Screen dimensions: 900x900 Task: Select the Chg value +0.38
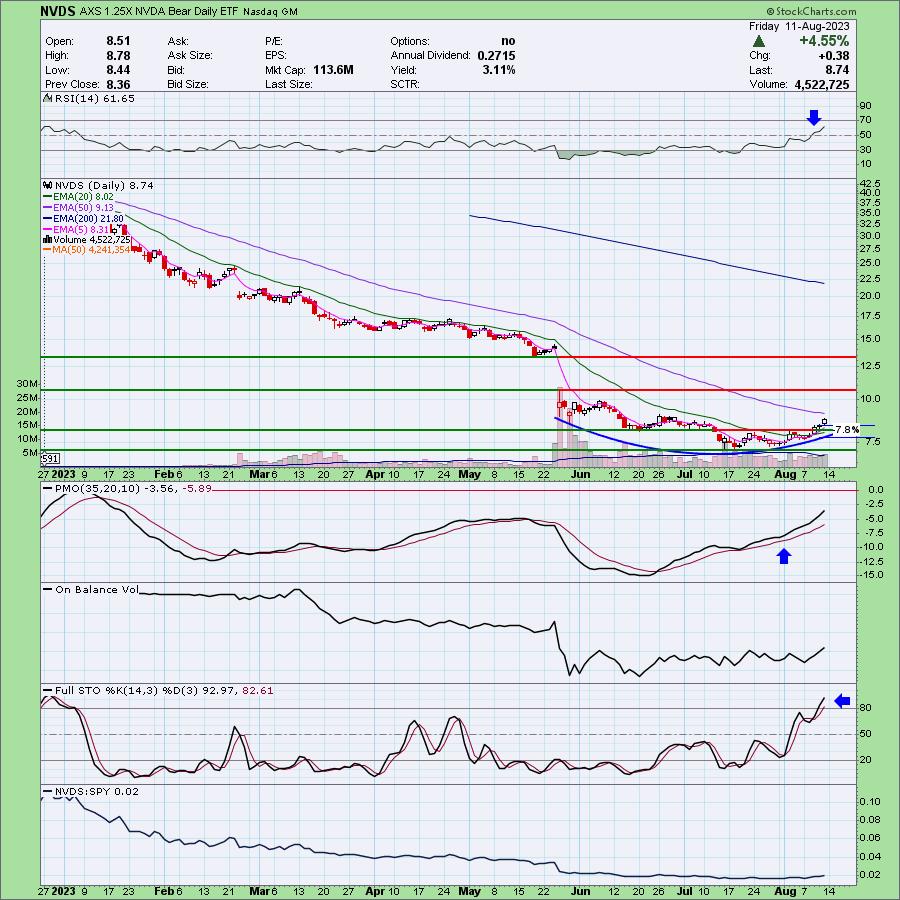(x=833, y=56)
